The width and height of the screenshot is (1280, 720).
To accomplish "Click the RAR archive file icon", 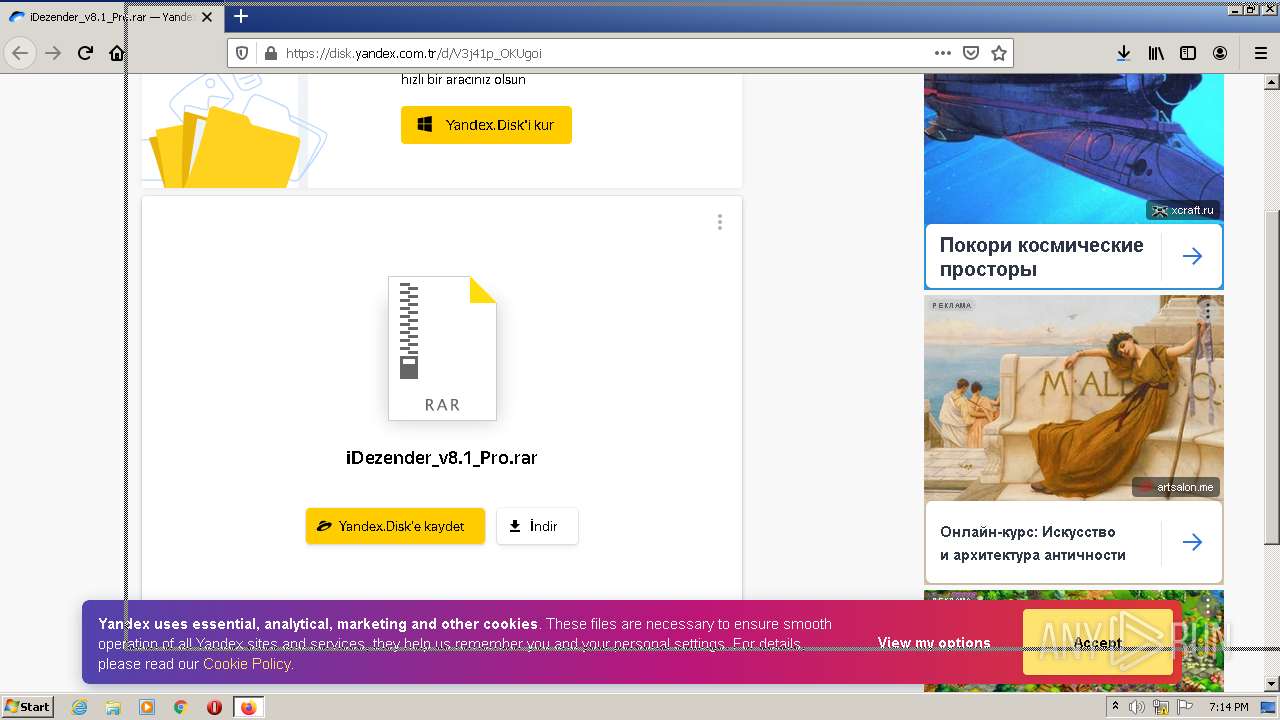I will pos(442,348).
